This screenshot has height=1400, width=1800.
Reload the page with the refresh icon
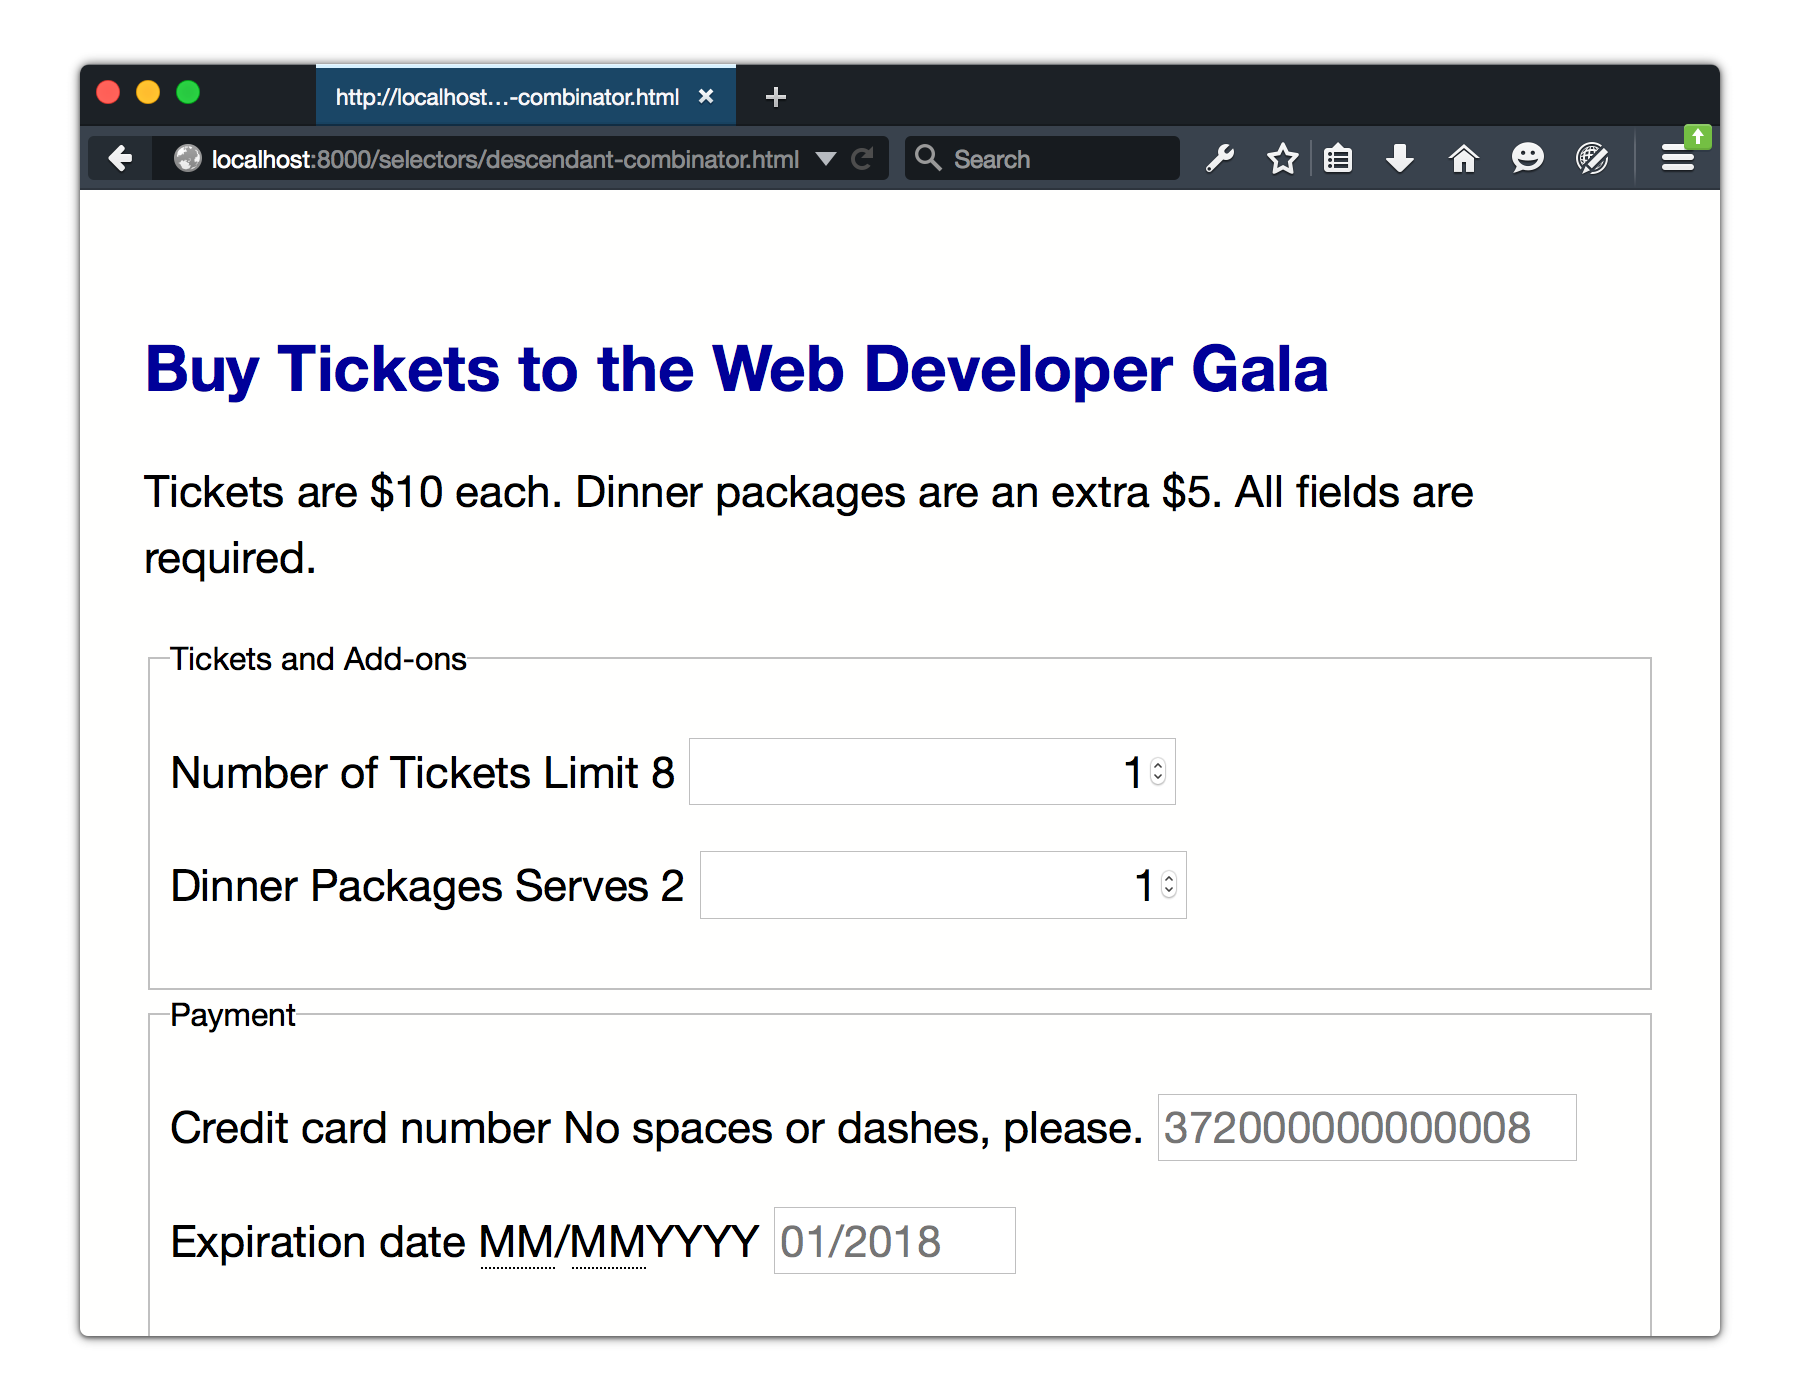[x=862, y=158]
